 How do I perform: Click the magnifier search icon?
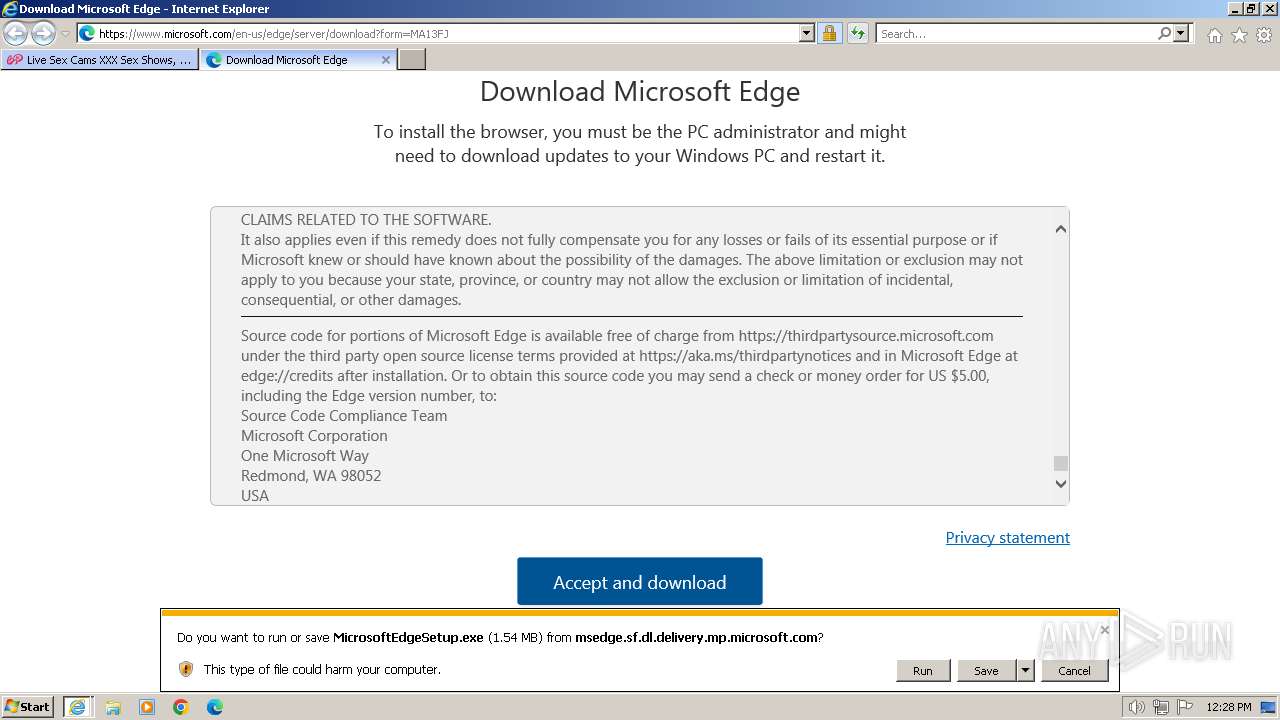click(1164, 33)
